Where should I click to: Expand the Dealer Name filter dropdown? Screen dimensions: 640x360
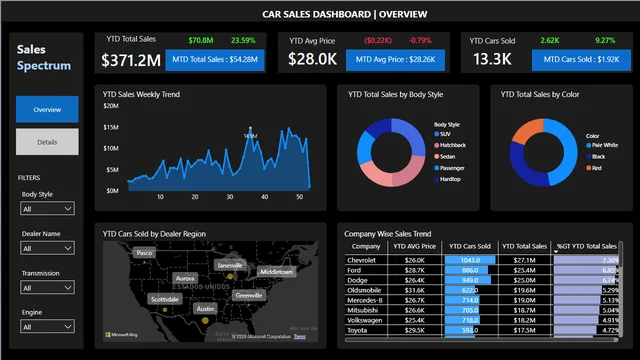(x=47, y=248)
